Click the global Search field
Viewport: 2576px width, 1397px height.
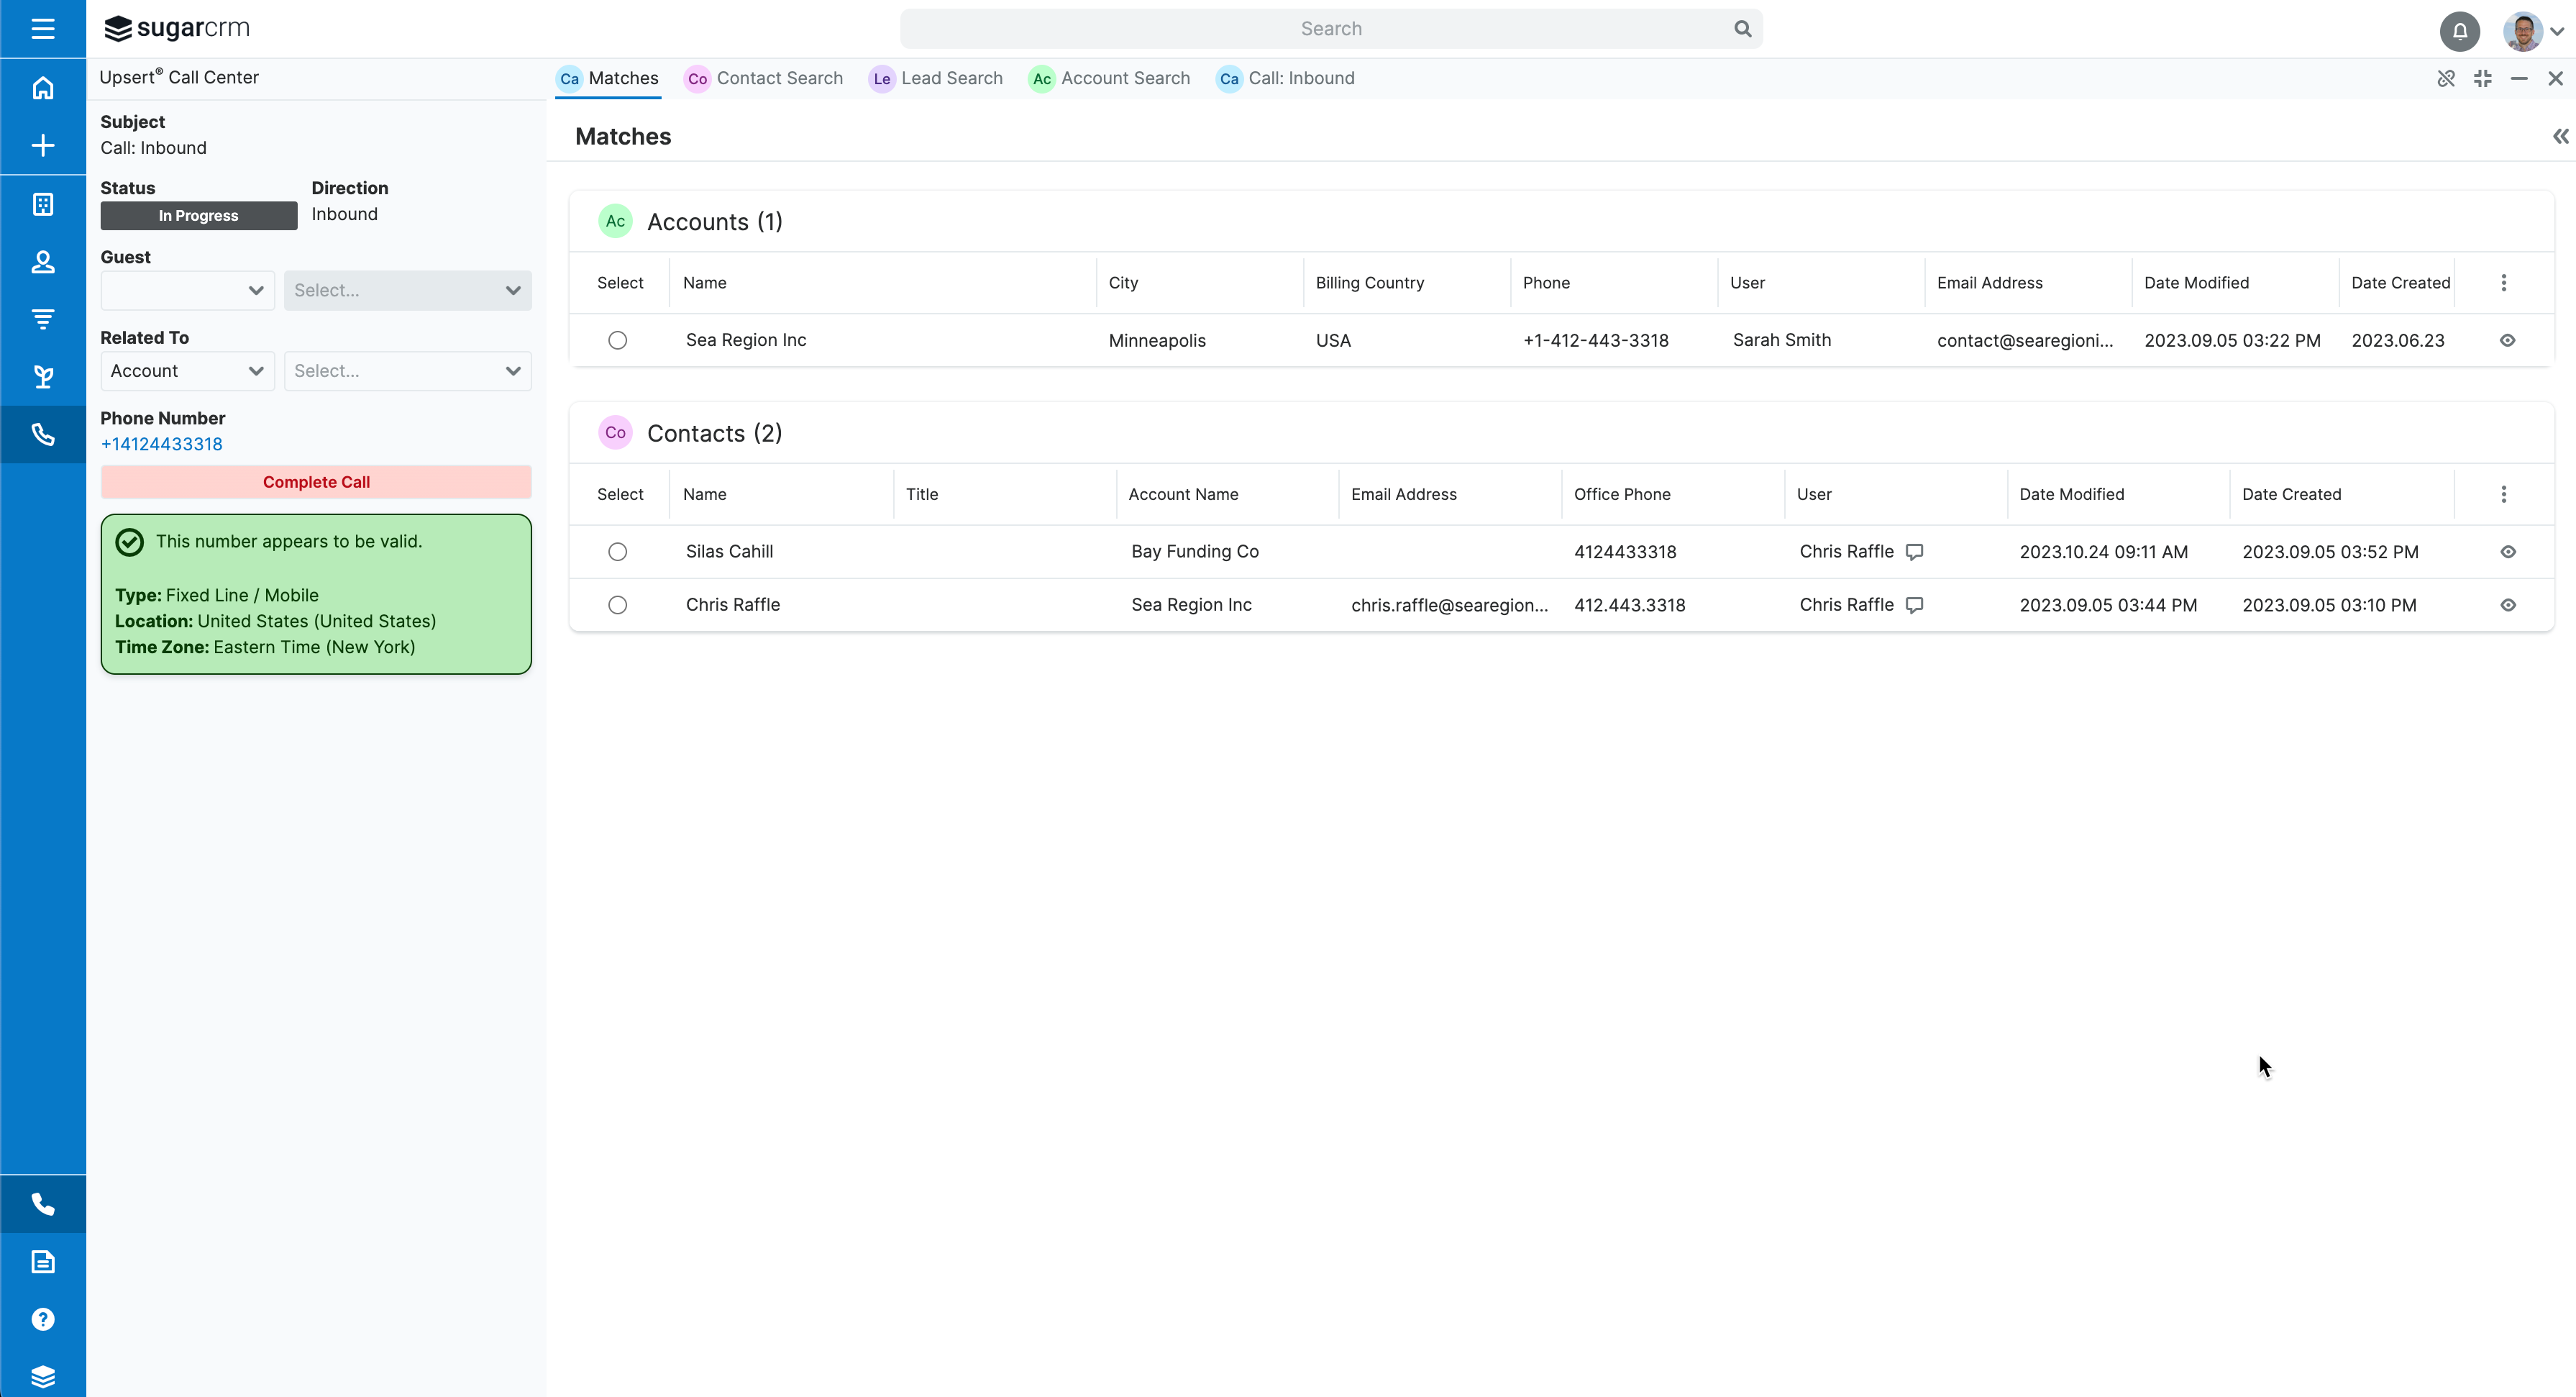(x=1330, y=29)
